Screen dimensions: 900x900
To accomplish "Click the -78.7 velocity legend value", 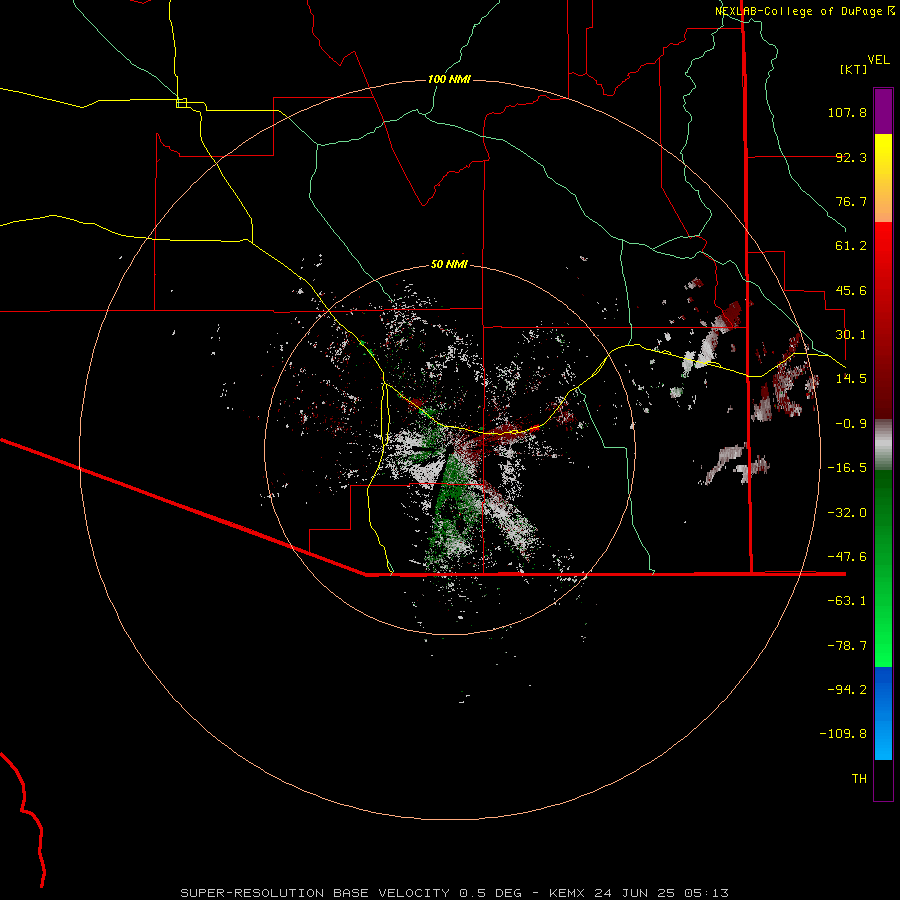I will pos(847,646).
